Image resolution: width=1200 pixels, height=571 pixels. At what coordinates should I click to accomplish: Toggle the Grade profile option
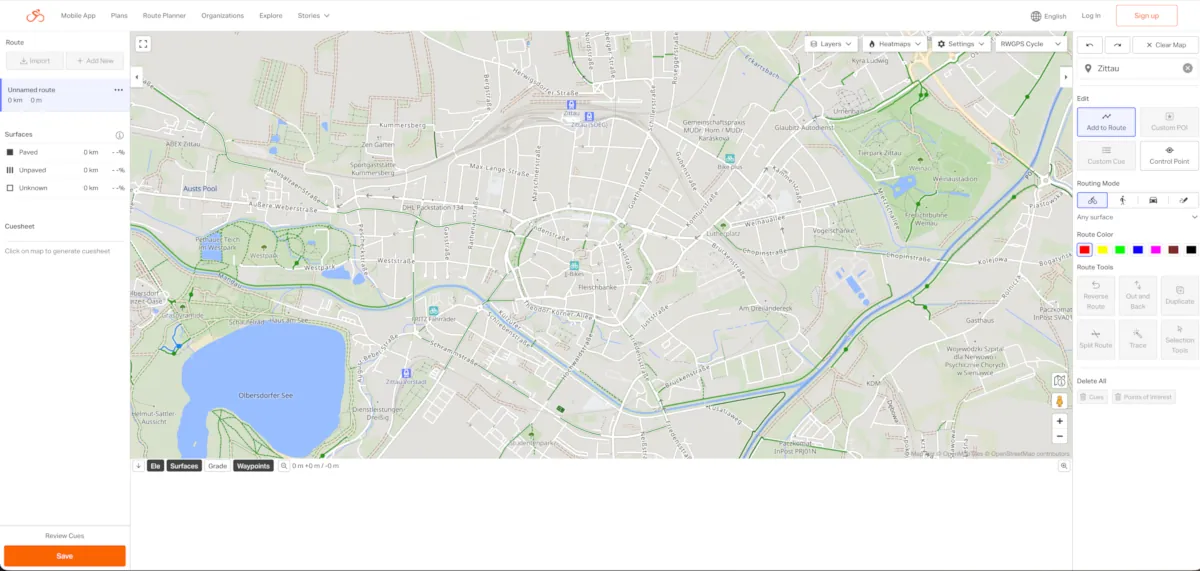217,466
